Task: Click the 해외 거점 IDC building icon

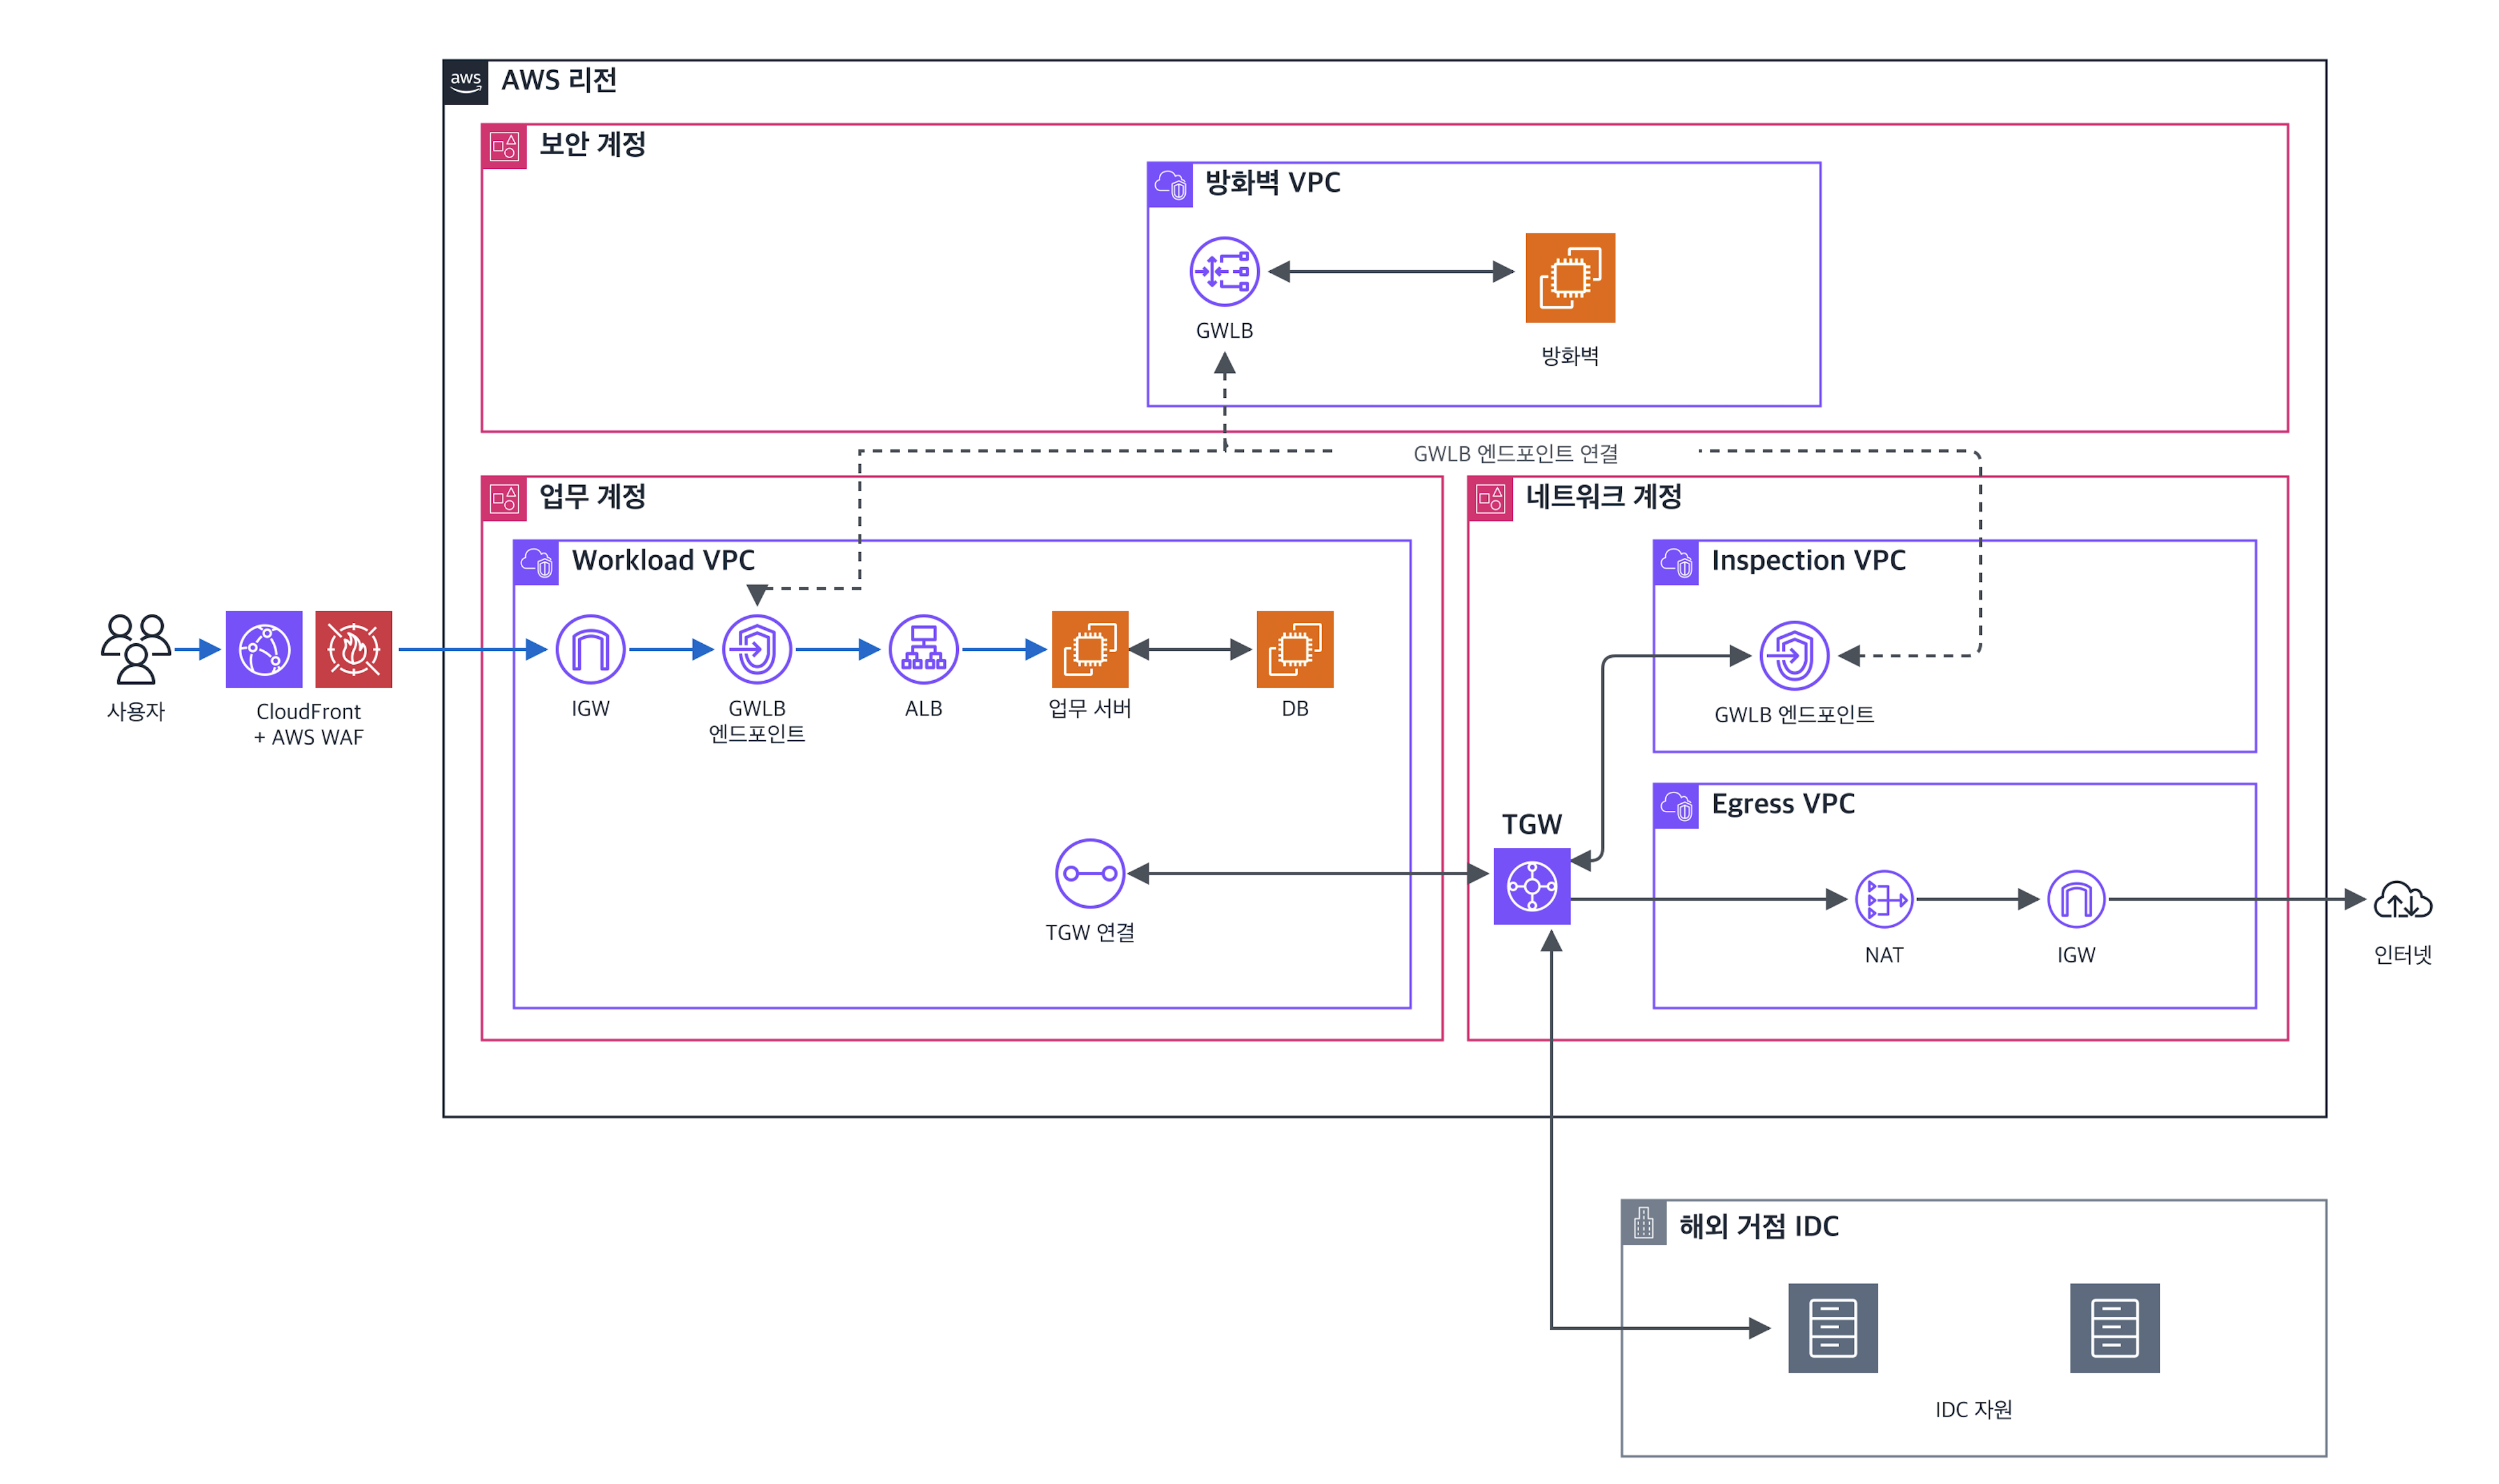Action: 1644,1222
